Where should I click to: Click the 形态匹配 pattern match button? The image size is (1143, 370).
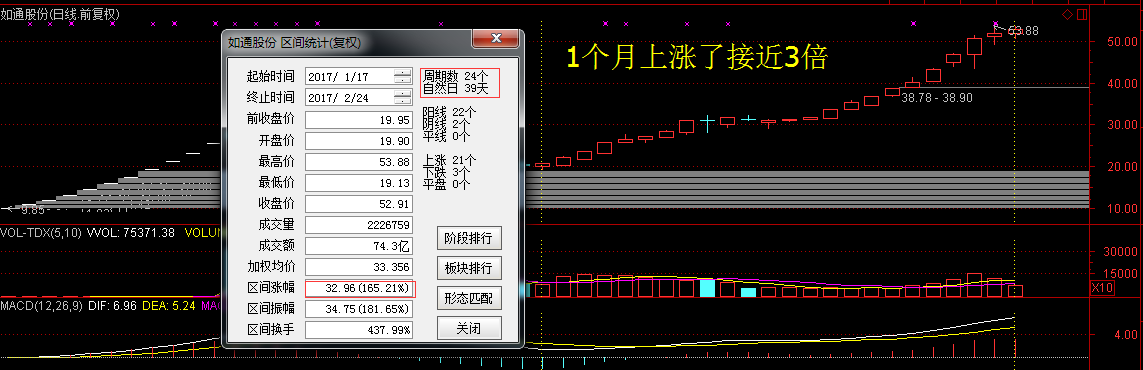click(469, 298)
